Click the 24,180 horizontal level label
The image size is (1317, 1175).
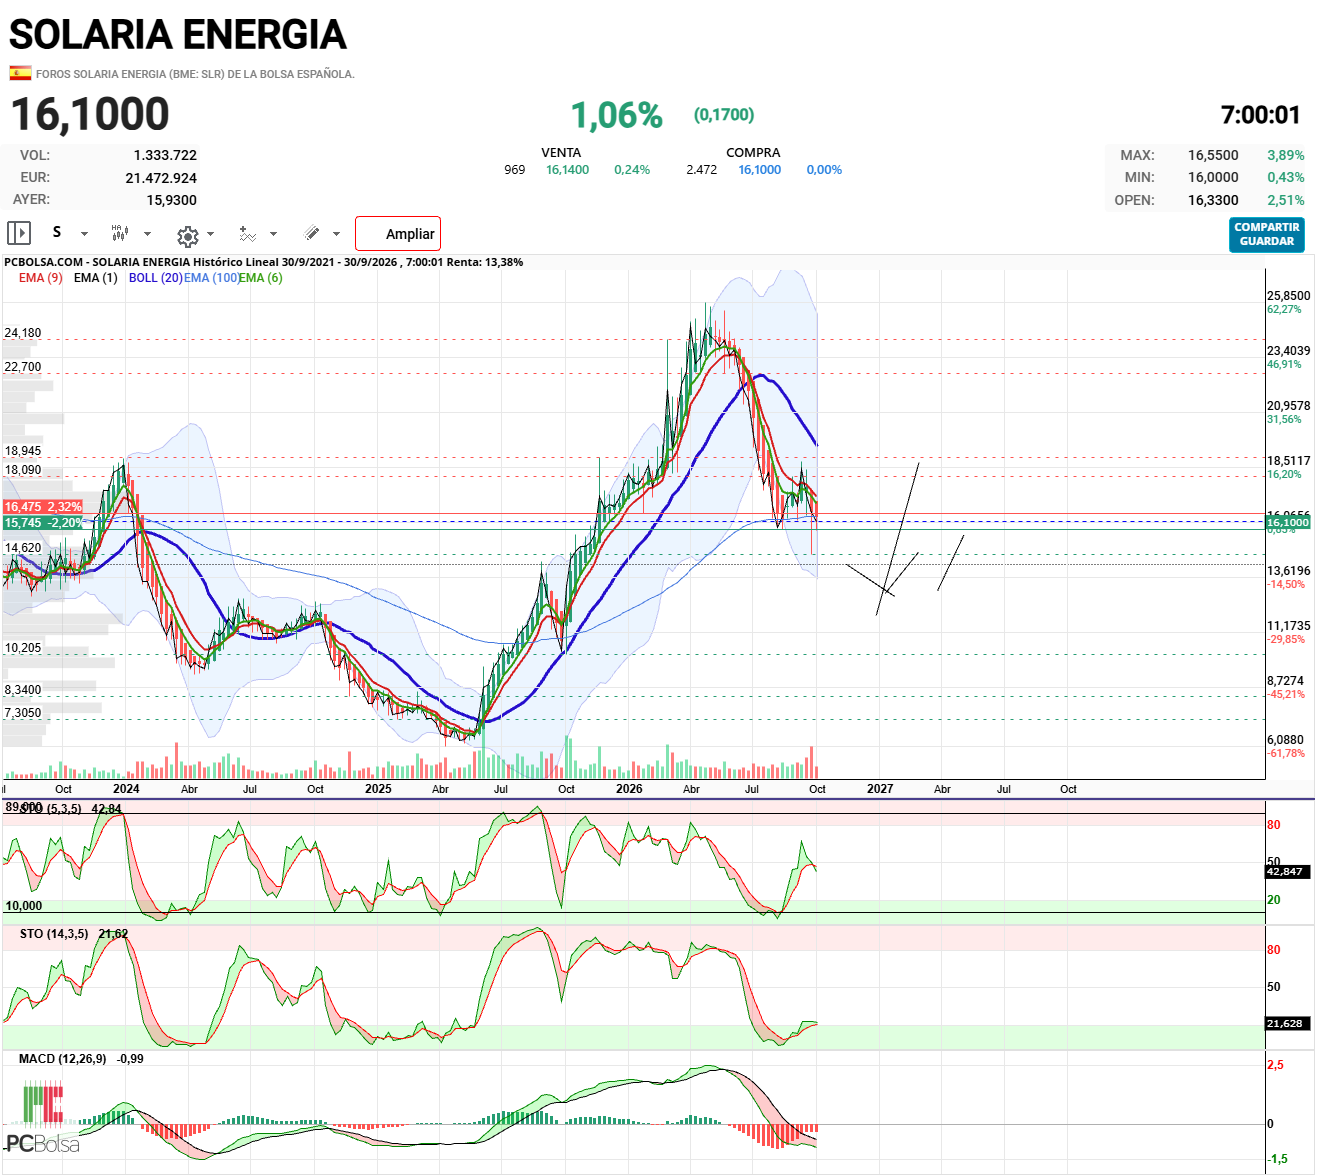tap(23, 333)
